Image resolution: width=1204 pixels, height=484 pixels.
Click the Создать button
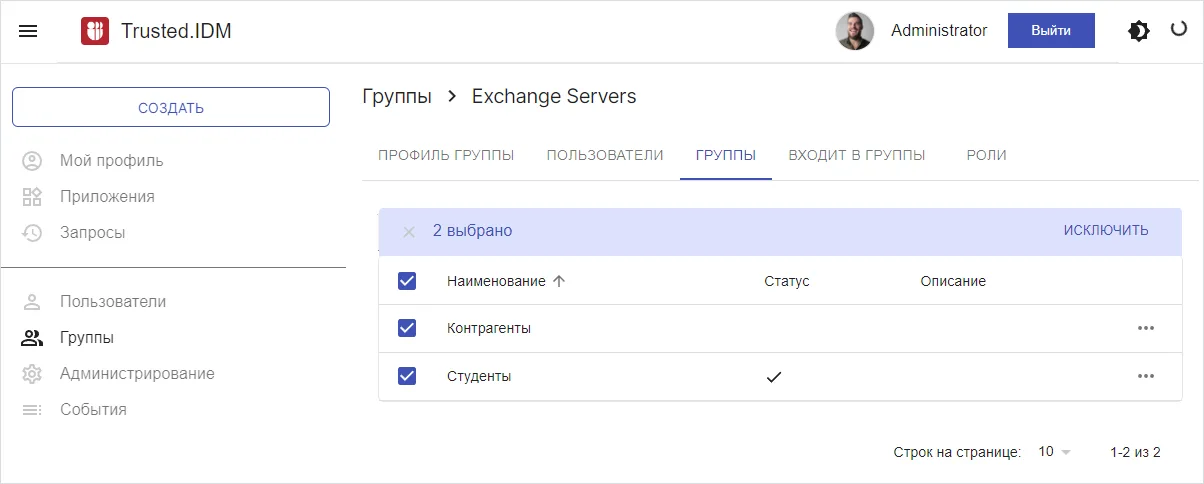171,108
